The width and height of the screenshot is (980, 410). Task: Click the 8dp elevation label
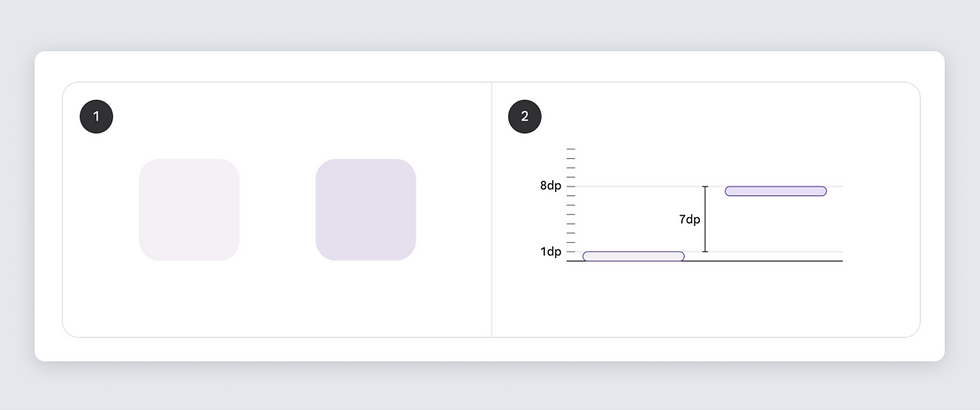pos(550,186)
